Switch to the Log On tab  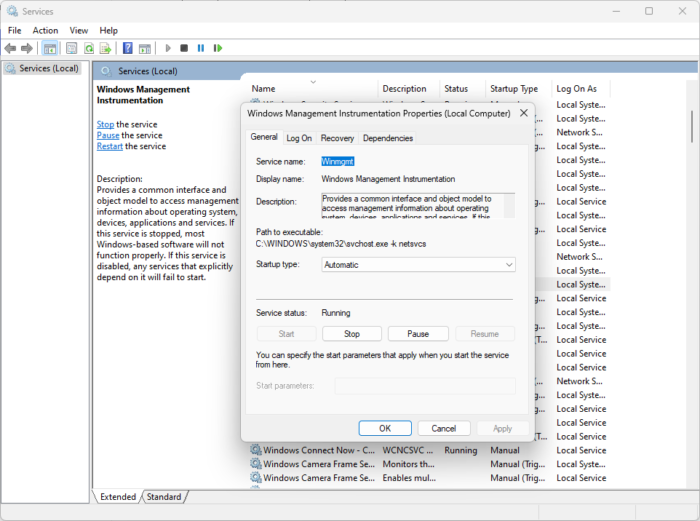click(299, 138)
